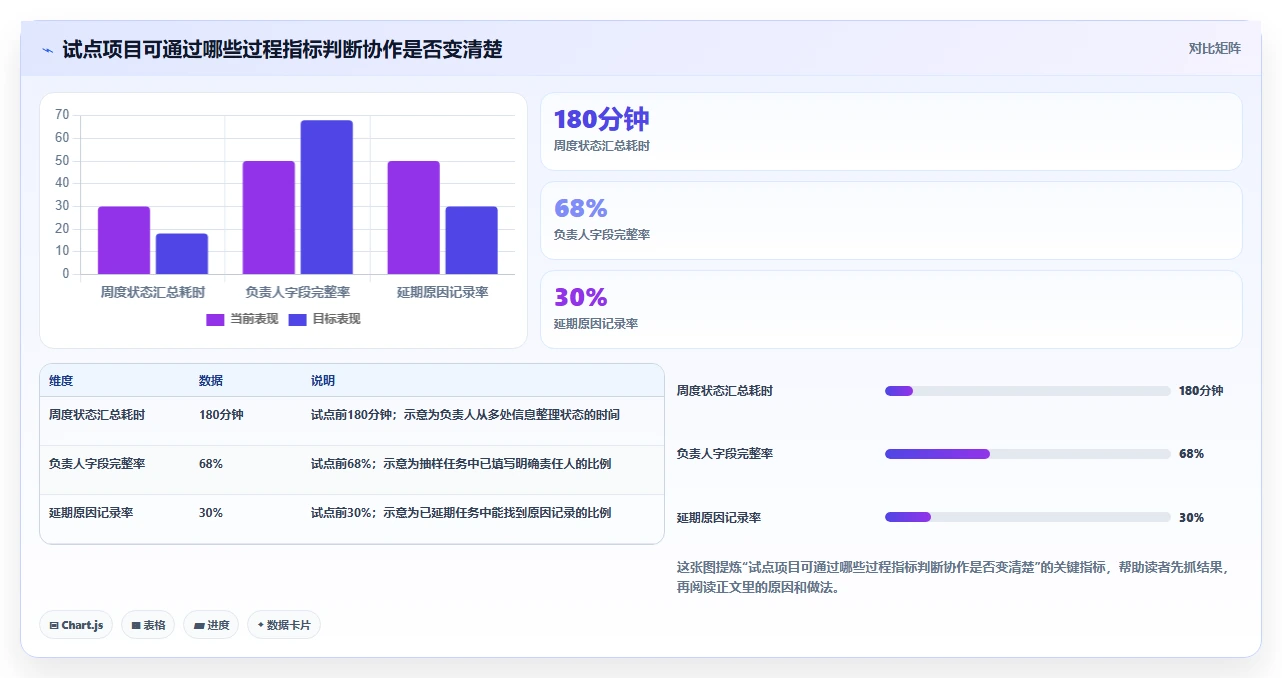Click the blue 目标表现 bar for 周度状态汇总耗时
Image resolution: width=1282 pixels, height=678 pixels.
182,254
